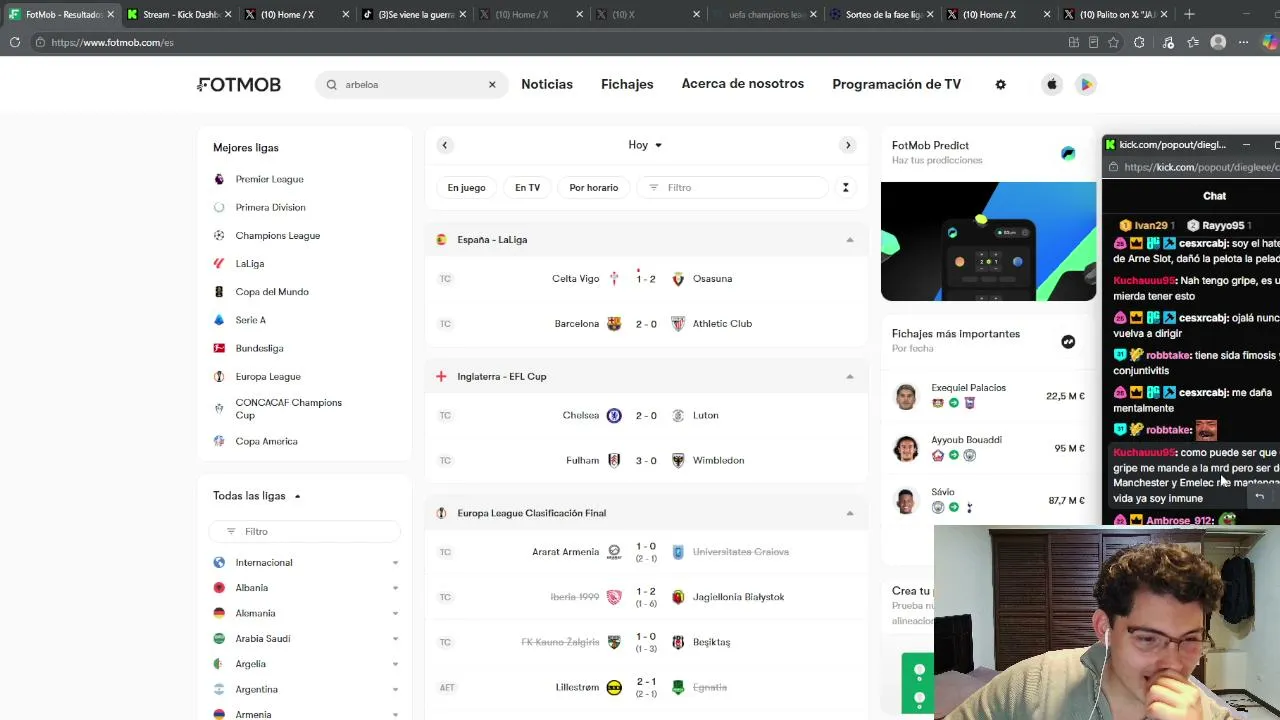The width and height of the screenshot is (1280, 720).
Task: Click the Fulham club crest
Action: [614, 461]
